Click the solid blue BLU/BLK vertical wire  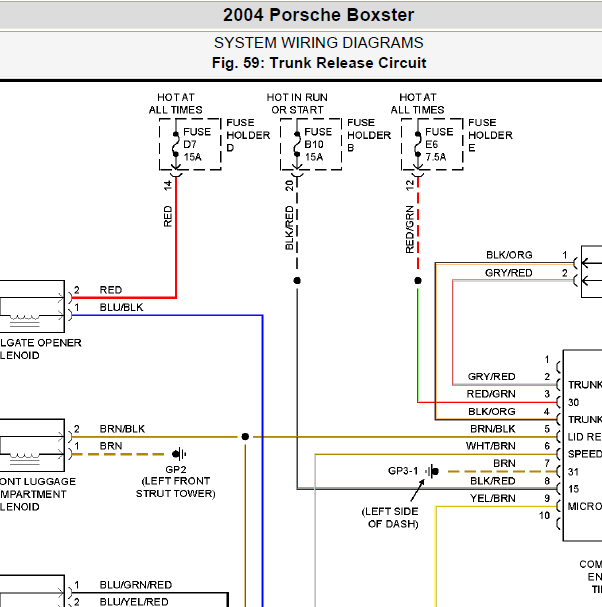262,461
